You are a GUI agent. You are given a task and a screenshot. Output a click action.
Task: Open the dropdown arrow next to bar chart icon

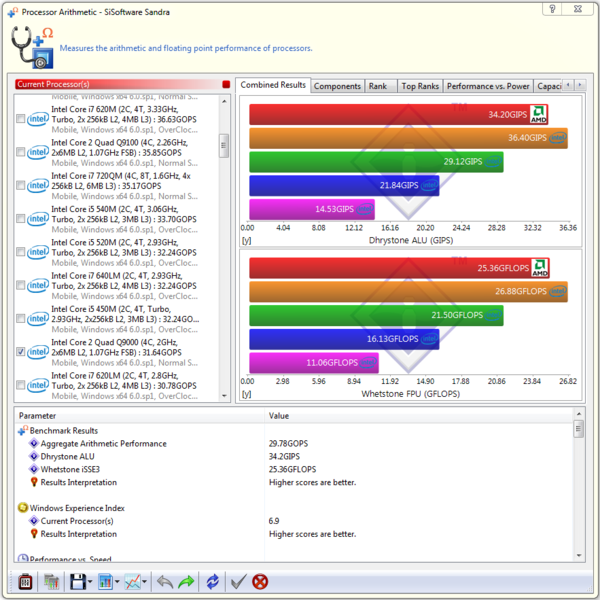click(117, 582)
